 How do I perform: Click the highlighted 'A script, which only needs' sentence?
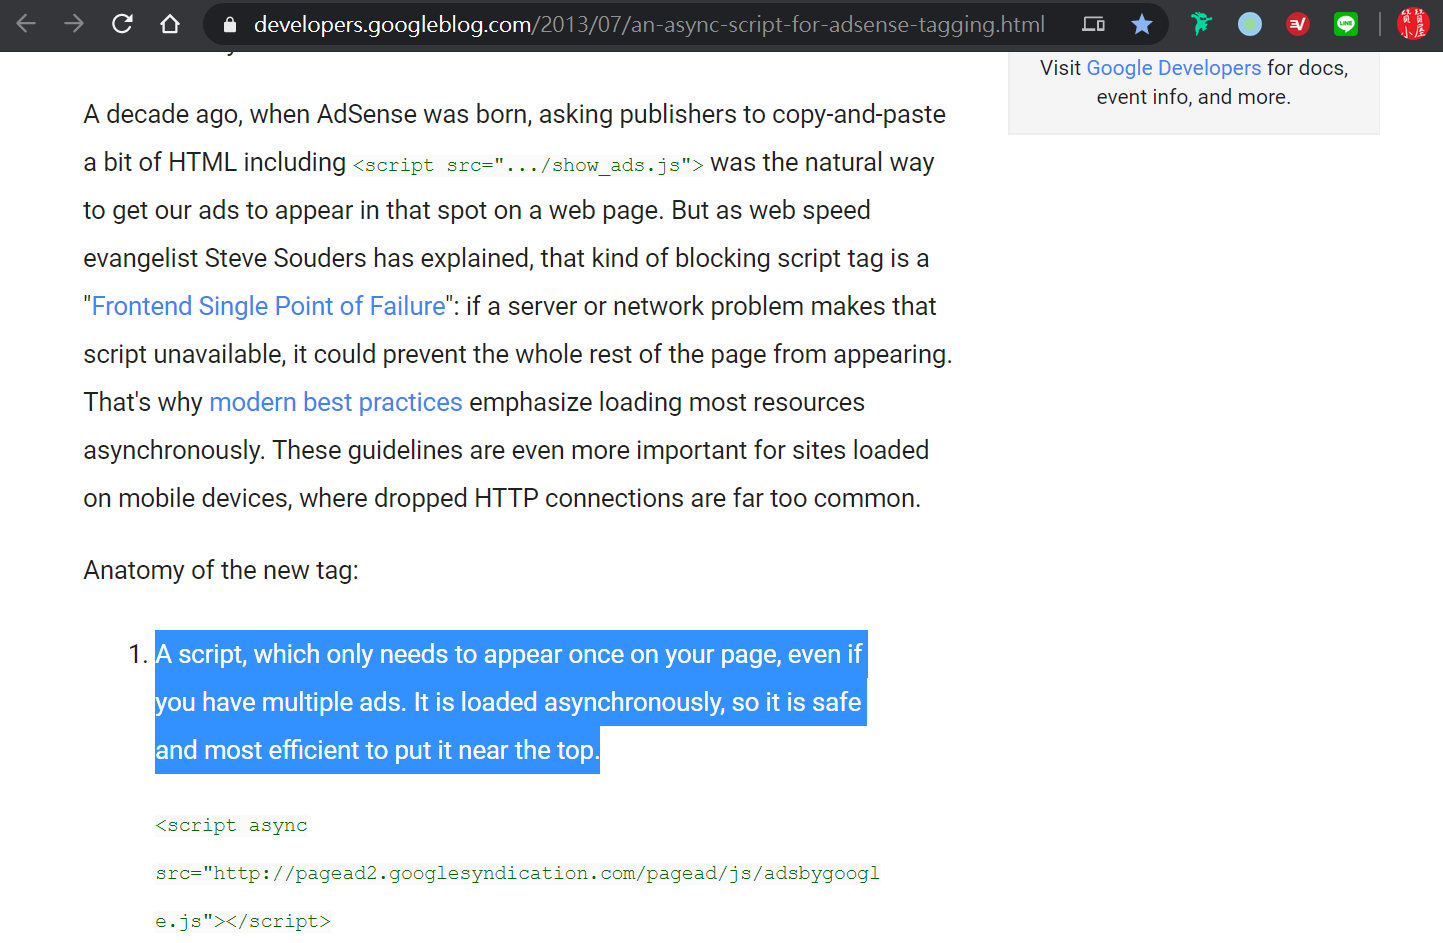[510, 702]
